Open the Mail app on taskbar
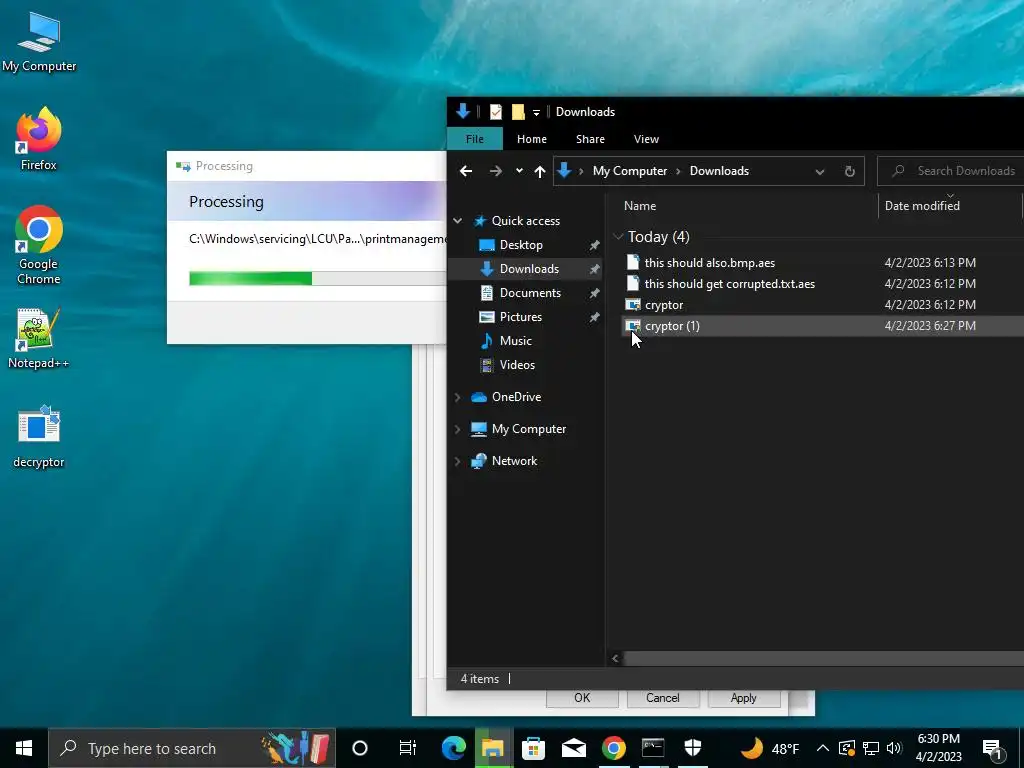Viewport: 1024px width, 768px height. (573, 748)
